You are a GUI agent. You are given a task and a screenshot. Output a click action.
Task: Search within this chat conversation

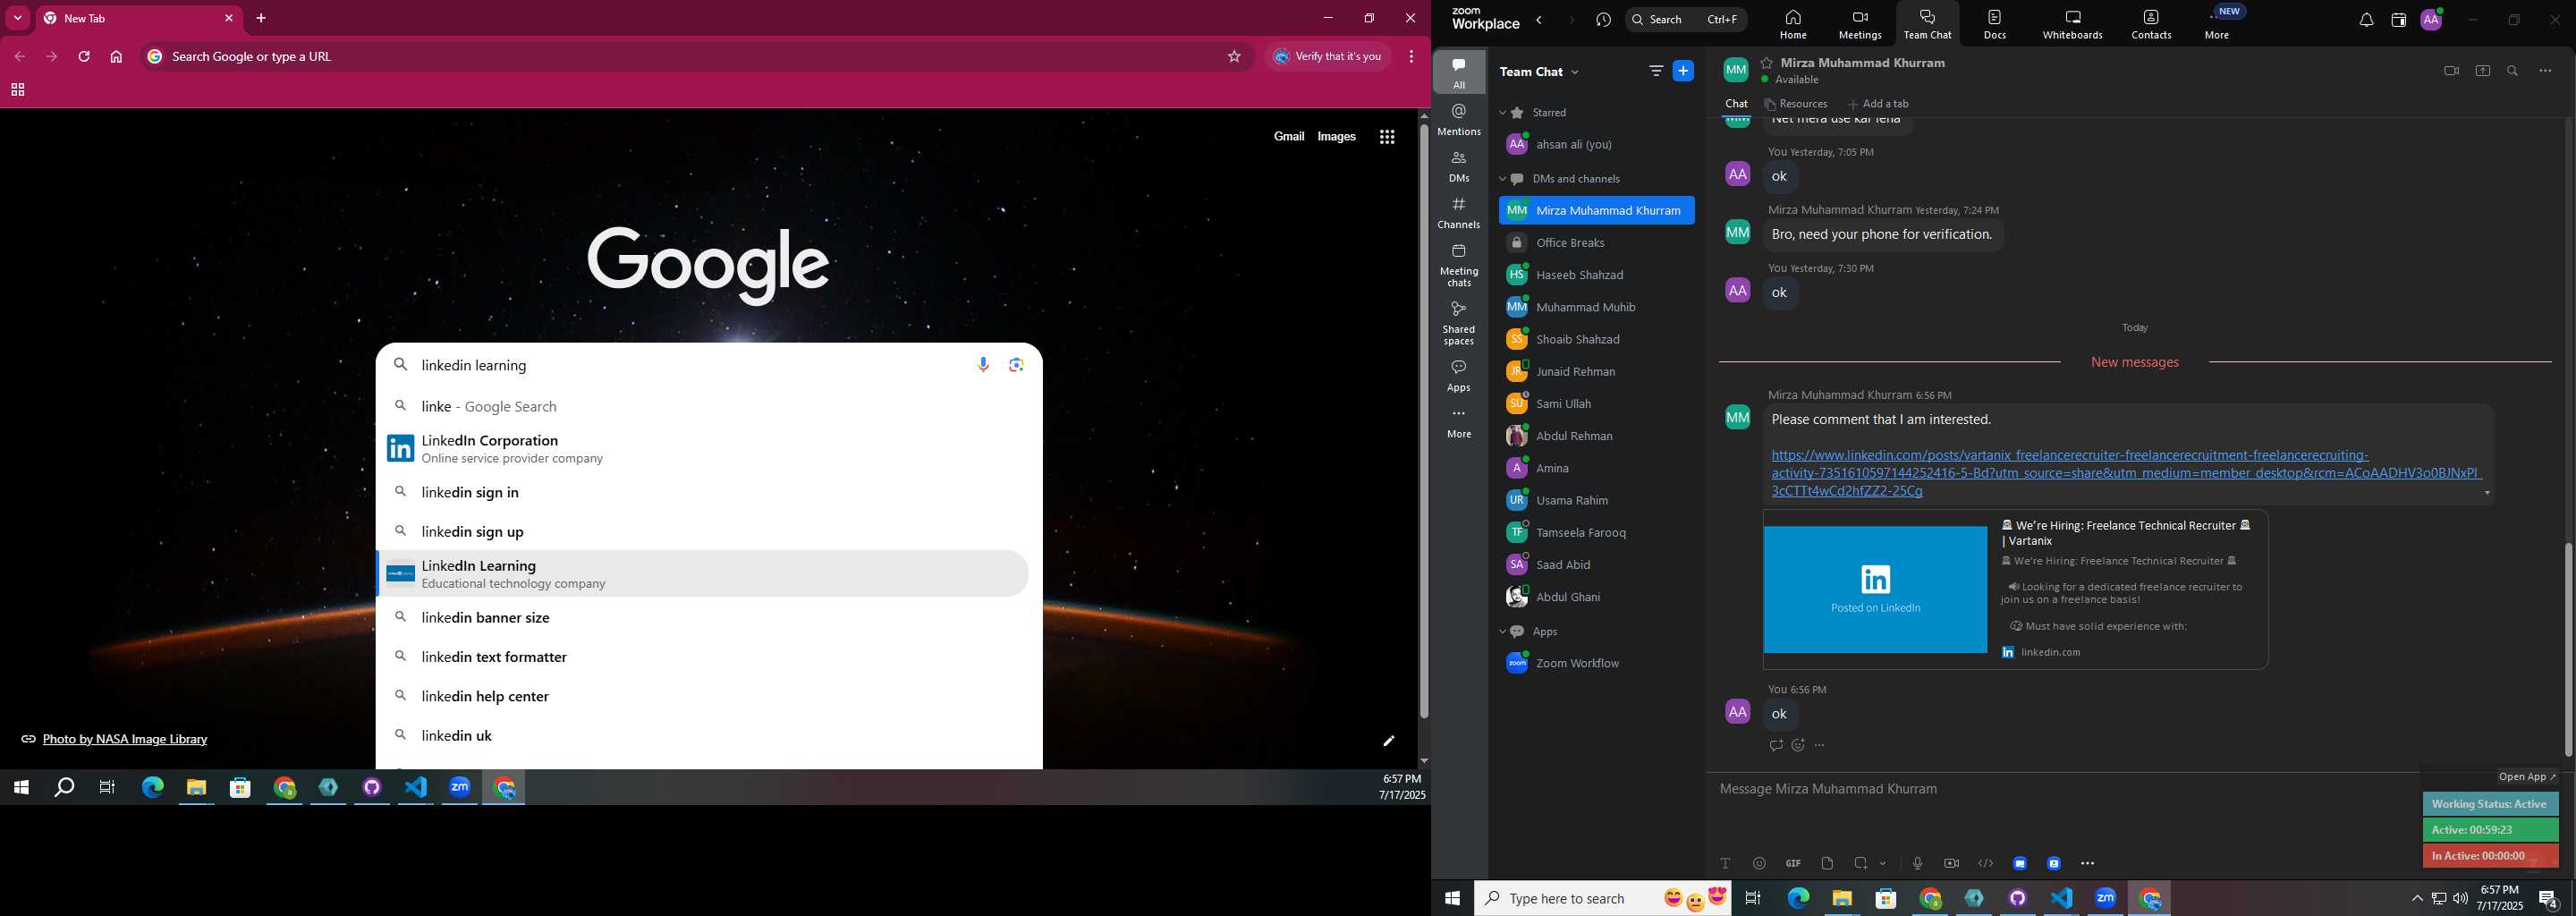click(x=2512, y=71)
